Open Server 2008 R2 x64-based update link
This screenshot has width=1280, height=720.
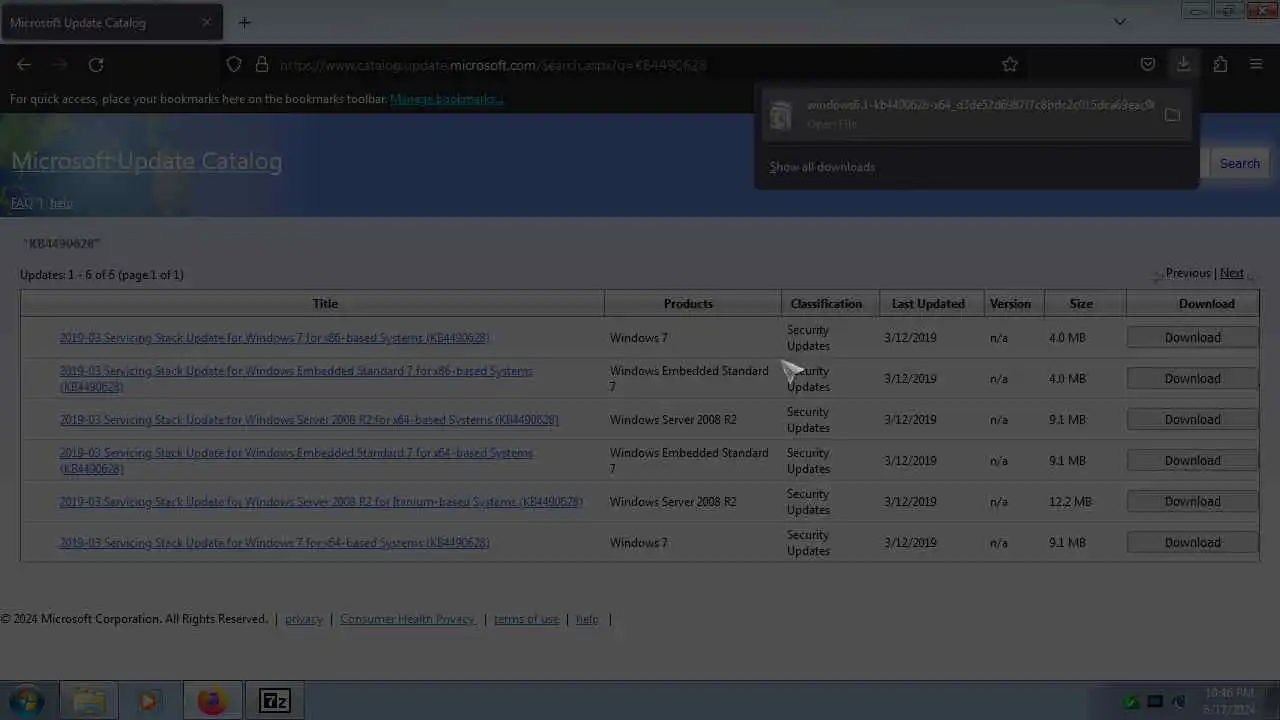point(309,420)
